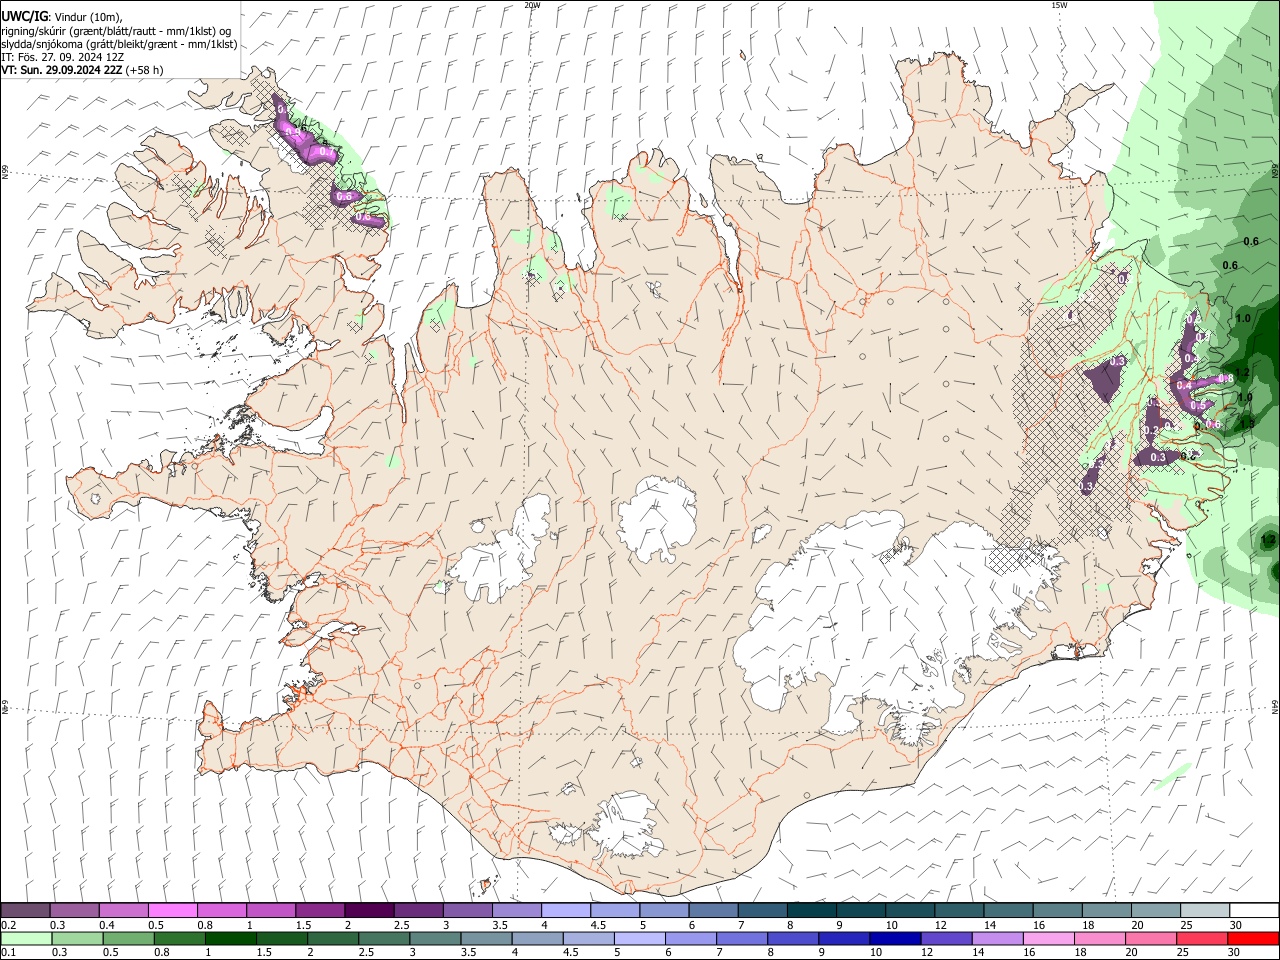
Task: Click light pink rain-scale swatch between 16 and 18
Action: point(1048,938)
